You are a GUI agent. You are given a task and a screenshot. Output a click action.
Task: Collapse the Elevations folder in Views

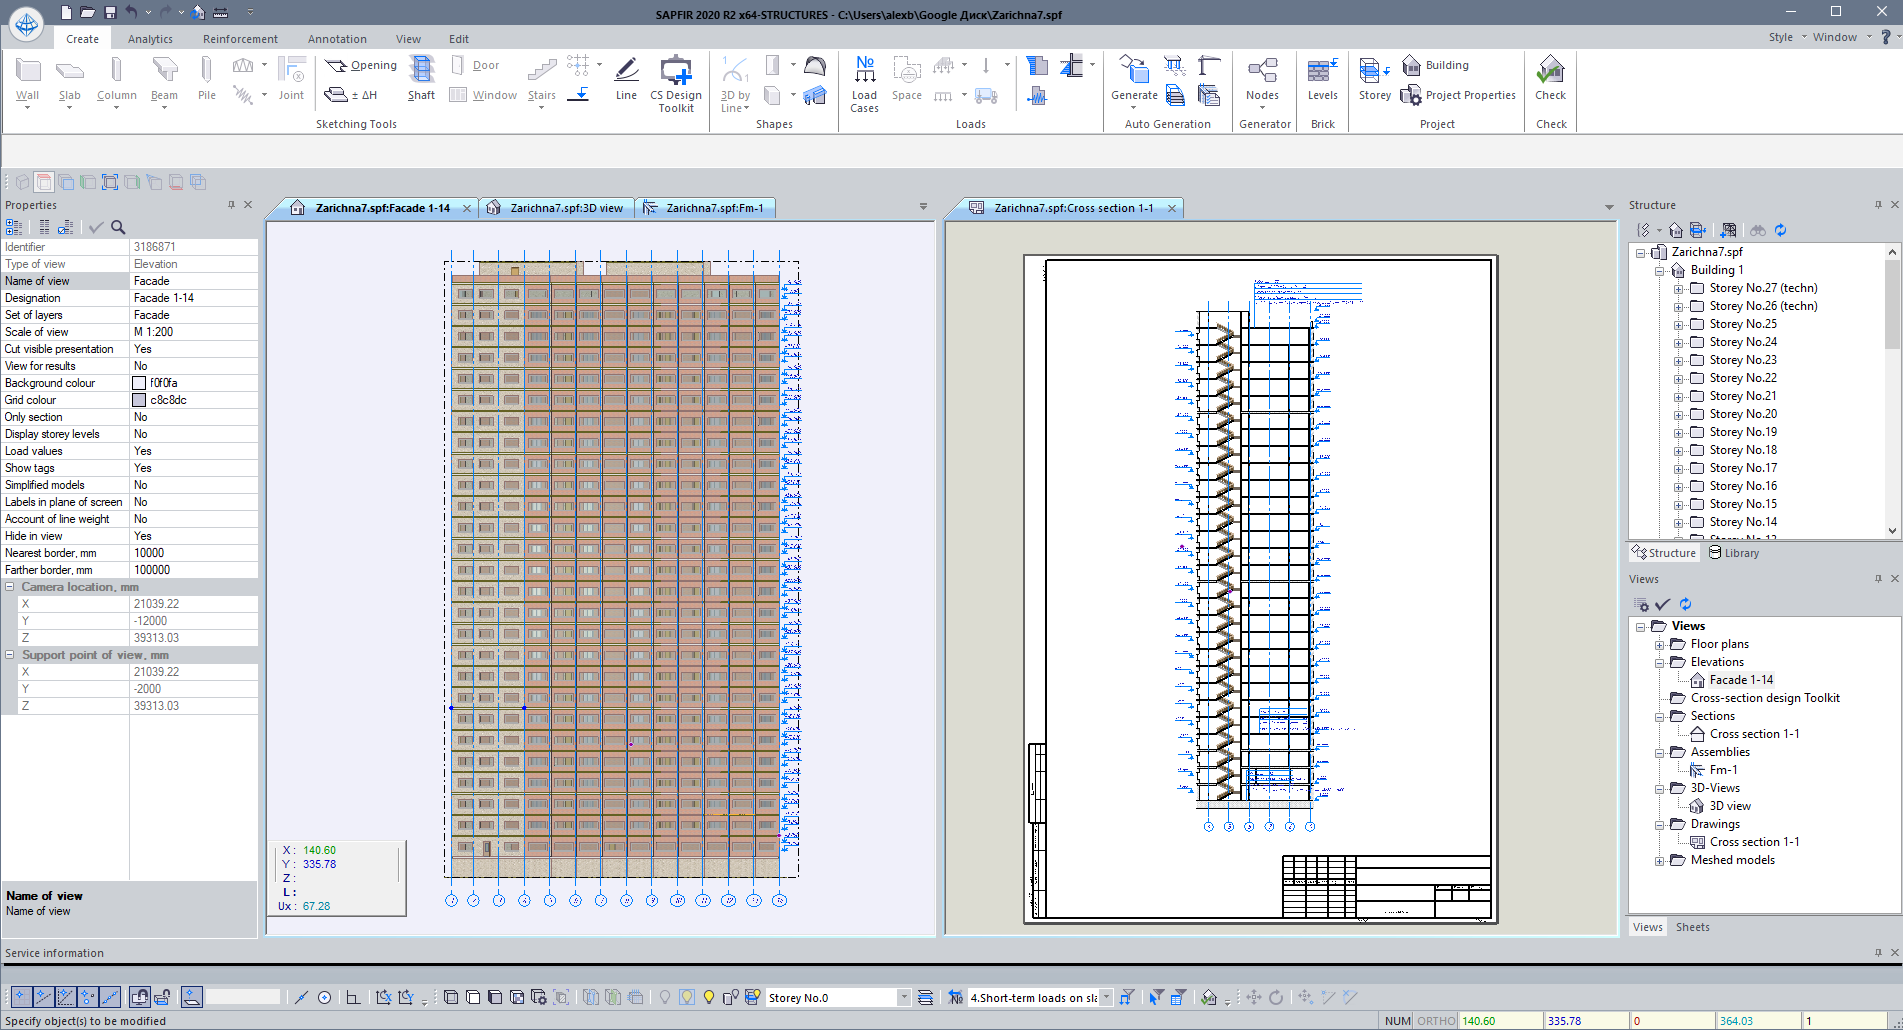[1660, 662]
